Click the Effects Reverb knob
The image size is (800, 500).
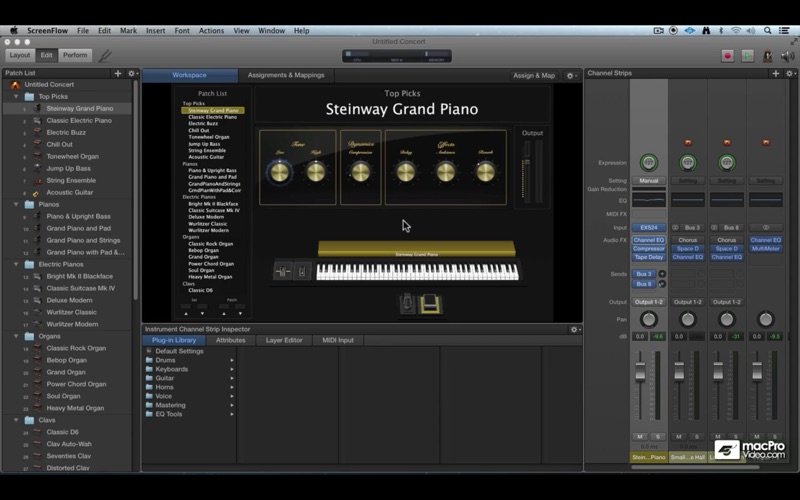[x=485, y=172]
